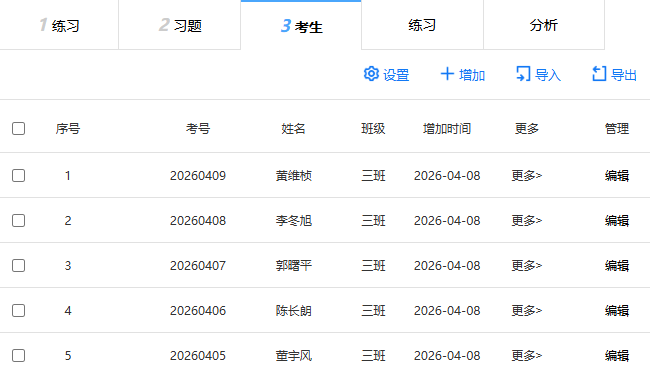Image resolution: width=650 pixels, height=374 pixels.
Task: Click 编辑 for row 20260406
Action: point(617,311)
